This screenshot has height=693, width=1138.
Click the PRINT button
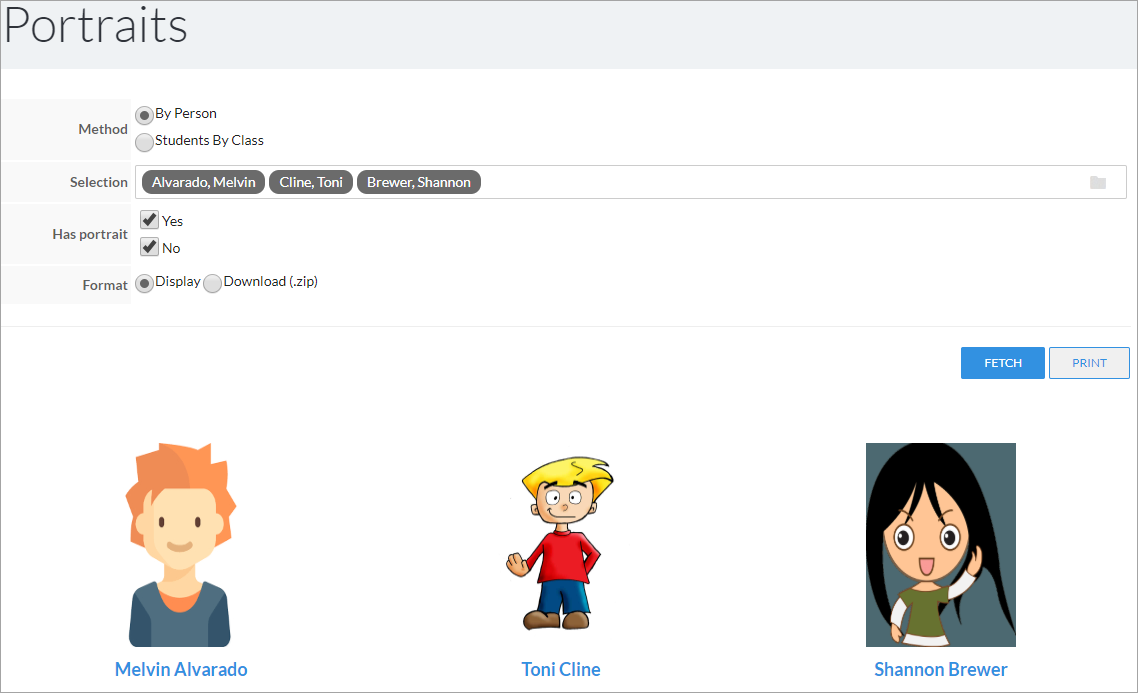pyautogui.click(x=1089, y=363)
